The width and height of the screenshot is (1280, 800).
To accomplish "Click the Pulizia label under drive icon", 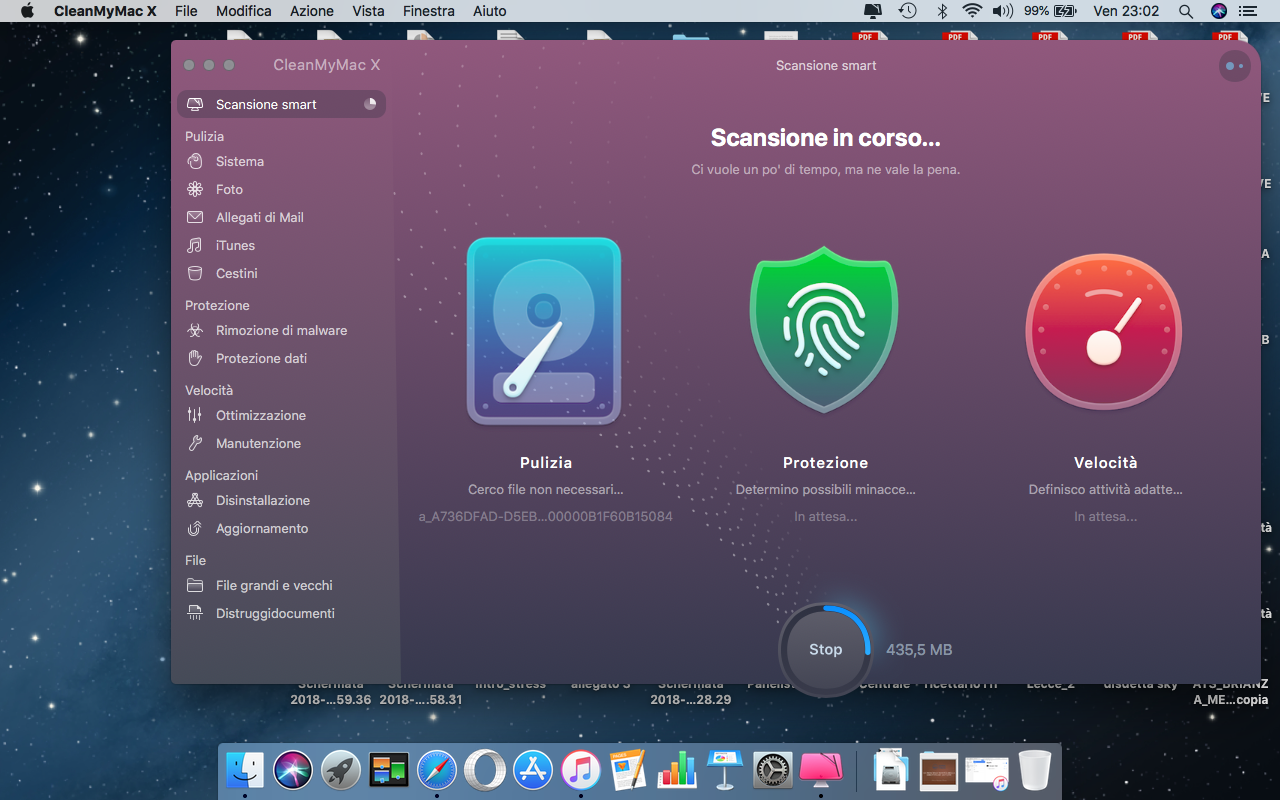I will 546,463.
